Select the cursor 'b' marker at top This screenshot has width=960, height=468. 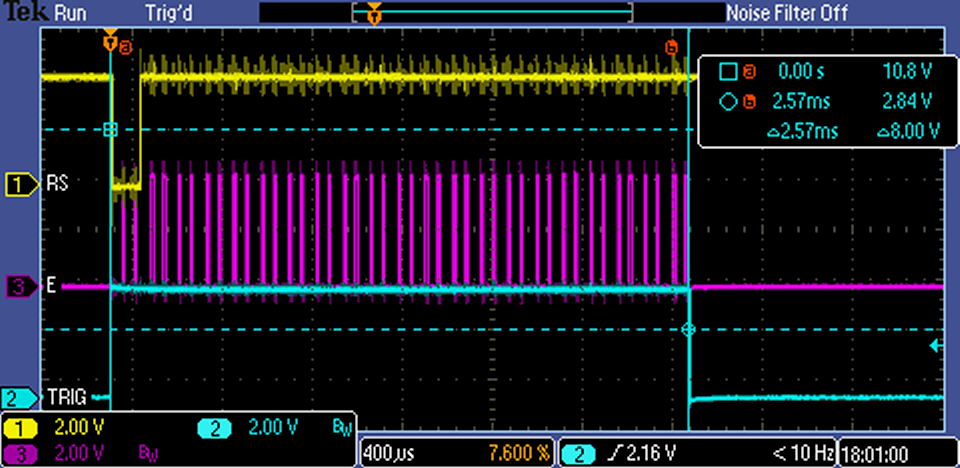pos(670,46)
